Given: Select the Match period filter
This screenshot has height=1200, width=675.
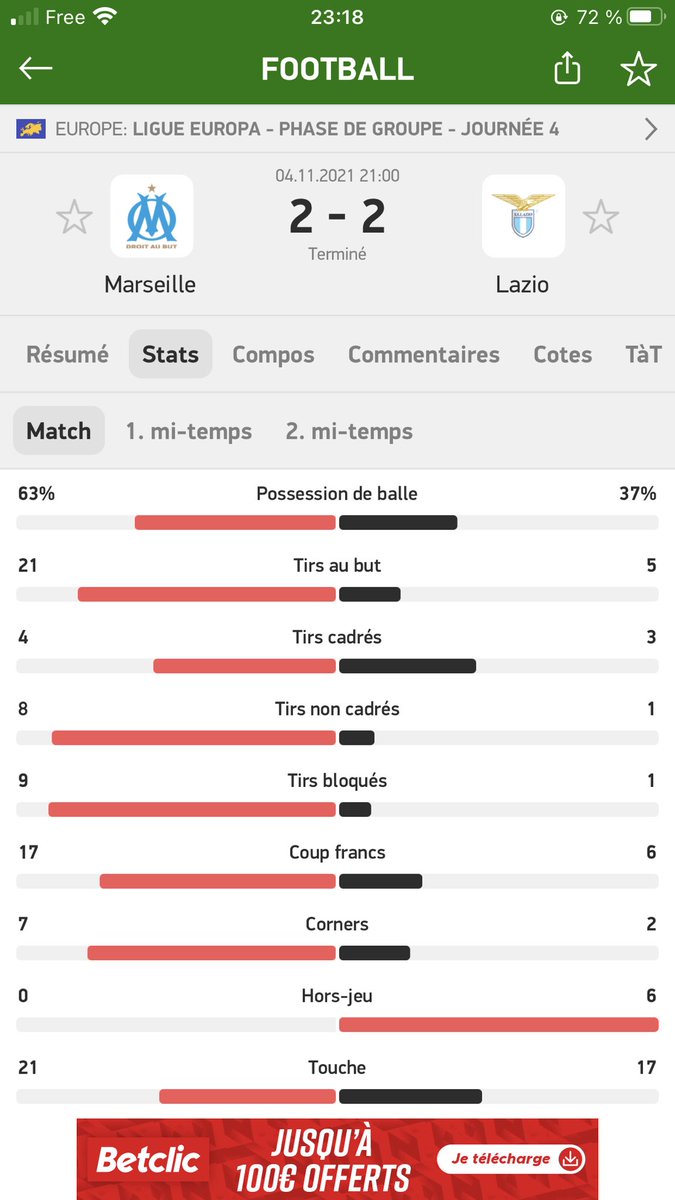Looking at the screenshot, I should click(x=58, y=431).
